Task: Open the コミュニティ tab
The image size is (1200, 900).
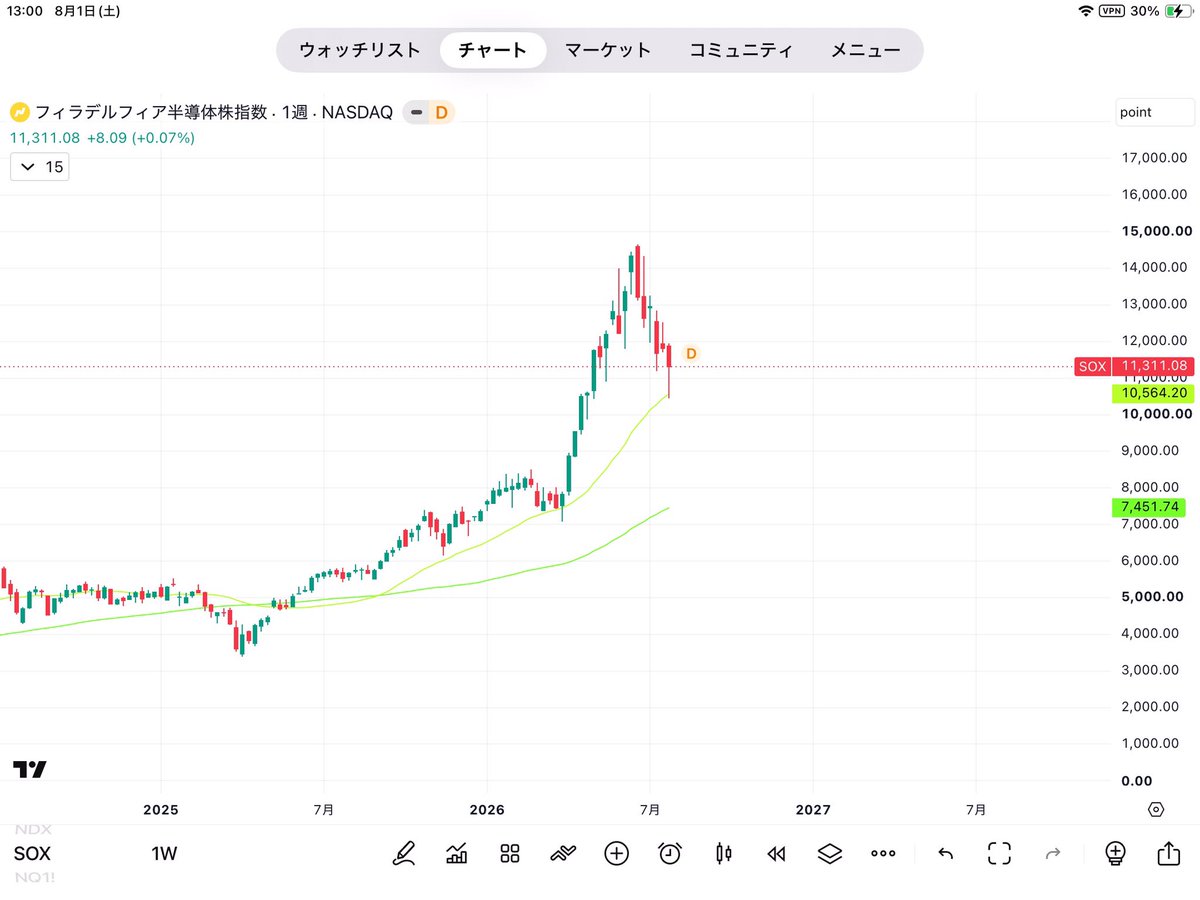Action: (x=741, y=50)
